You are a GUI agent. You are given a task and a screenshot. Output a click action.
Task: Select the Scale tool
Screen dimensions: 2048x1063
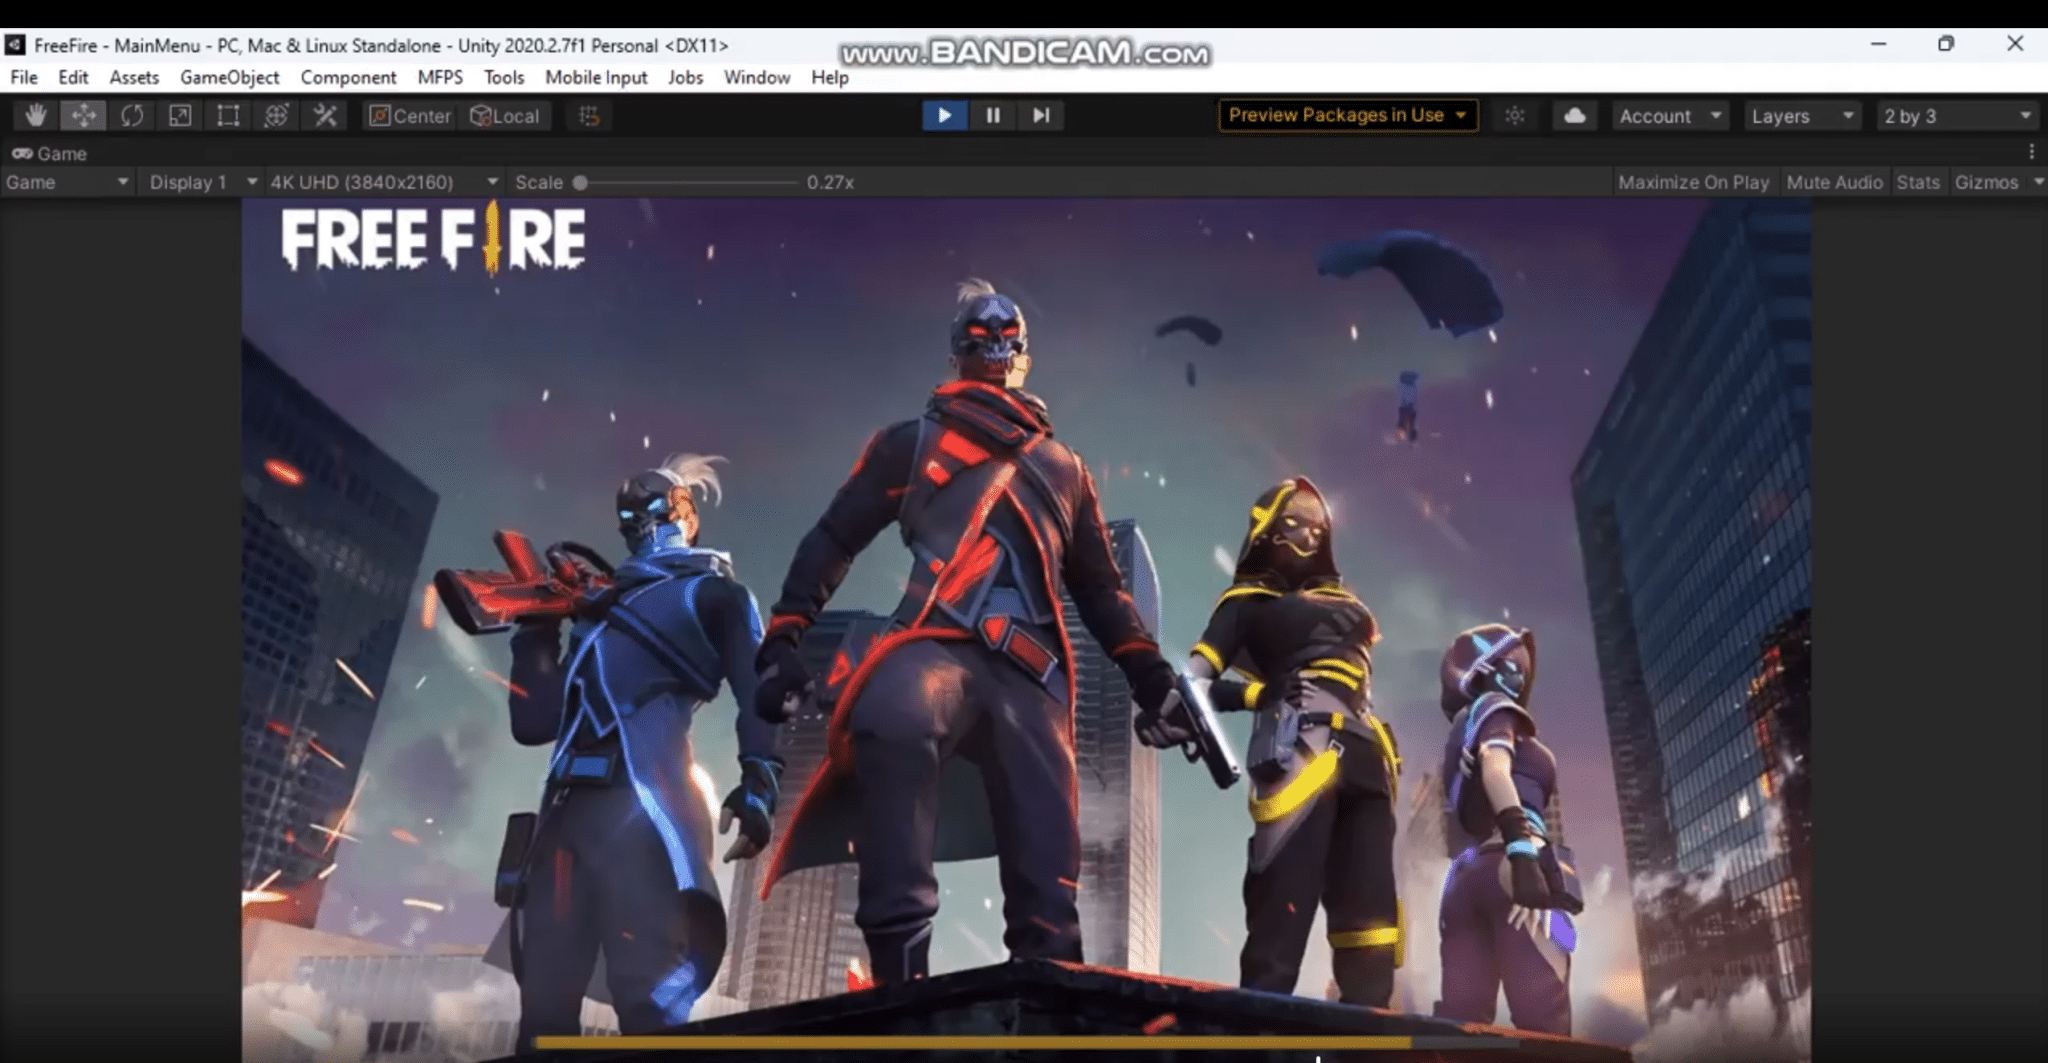pos(180,116)
